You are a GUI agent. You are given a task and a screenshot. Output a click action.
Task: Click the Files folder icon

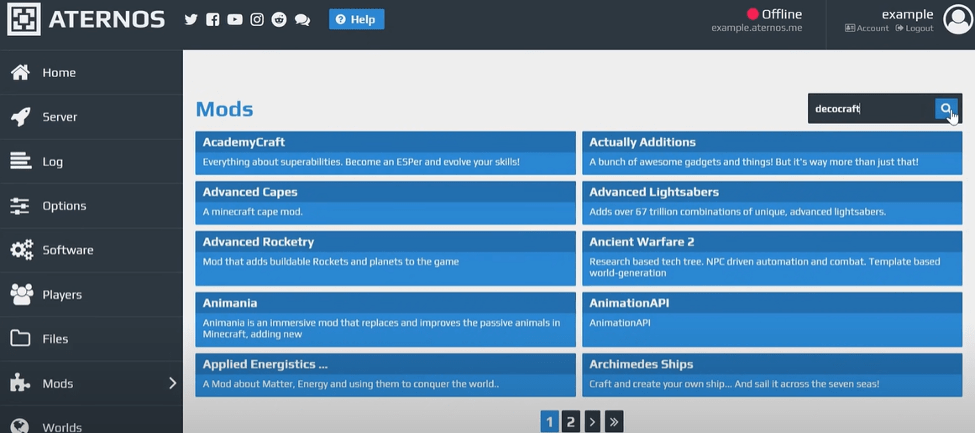21,338
